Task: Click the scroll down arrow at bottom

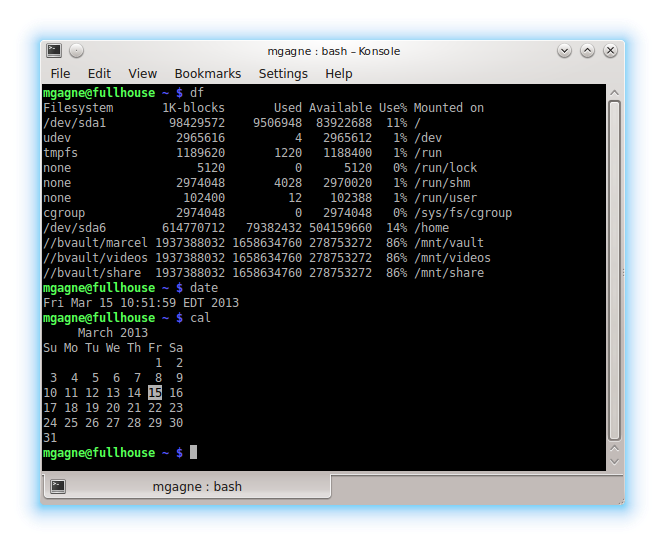Action: coord(615,462)
